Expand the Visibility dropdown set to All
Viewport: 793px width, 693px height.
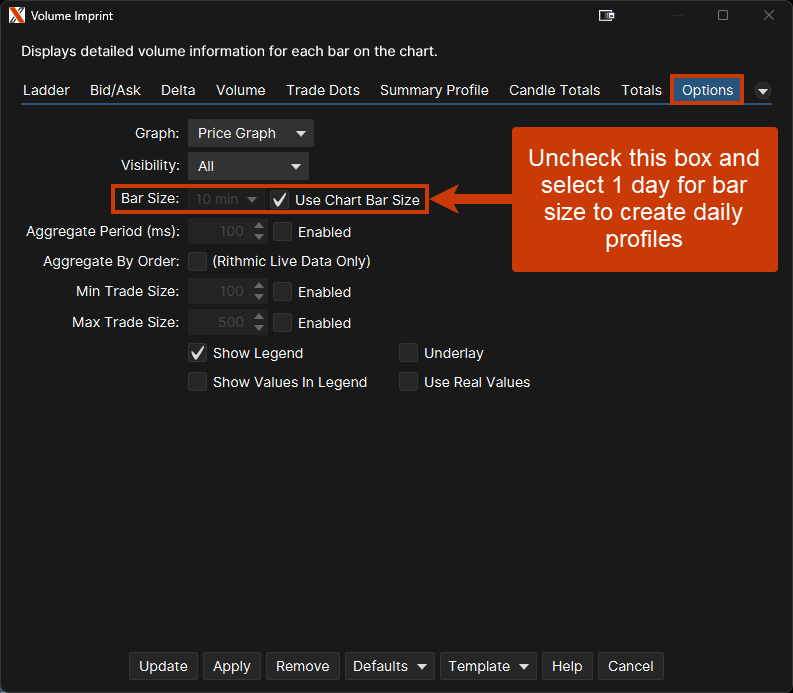pyautogui.click(x=248, y=166)
